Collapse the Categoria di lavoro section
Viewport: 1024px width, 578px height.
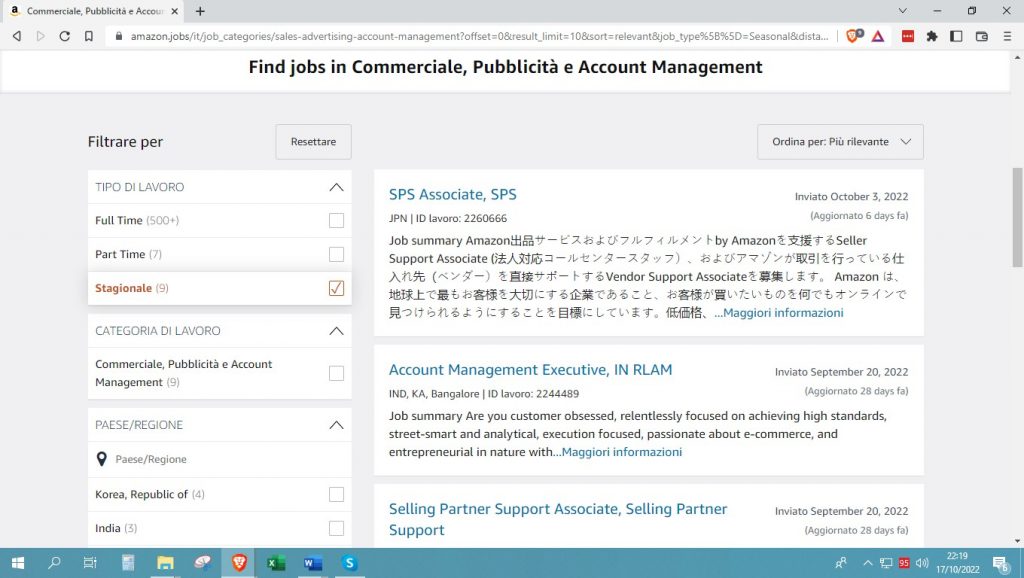click(x=336, y=331)
